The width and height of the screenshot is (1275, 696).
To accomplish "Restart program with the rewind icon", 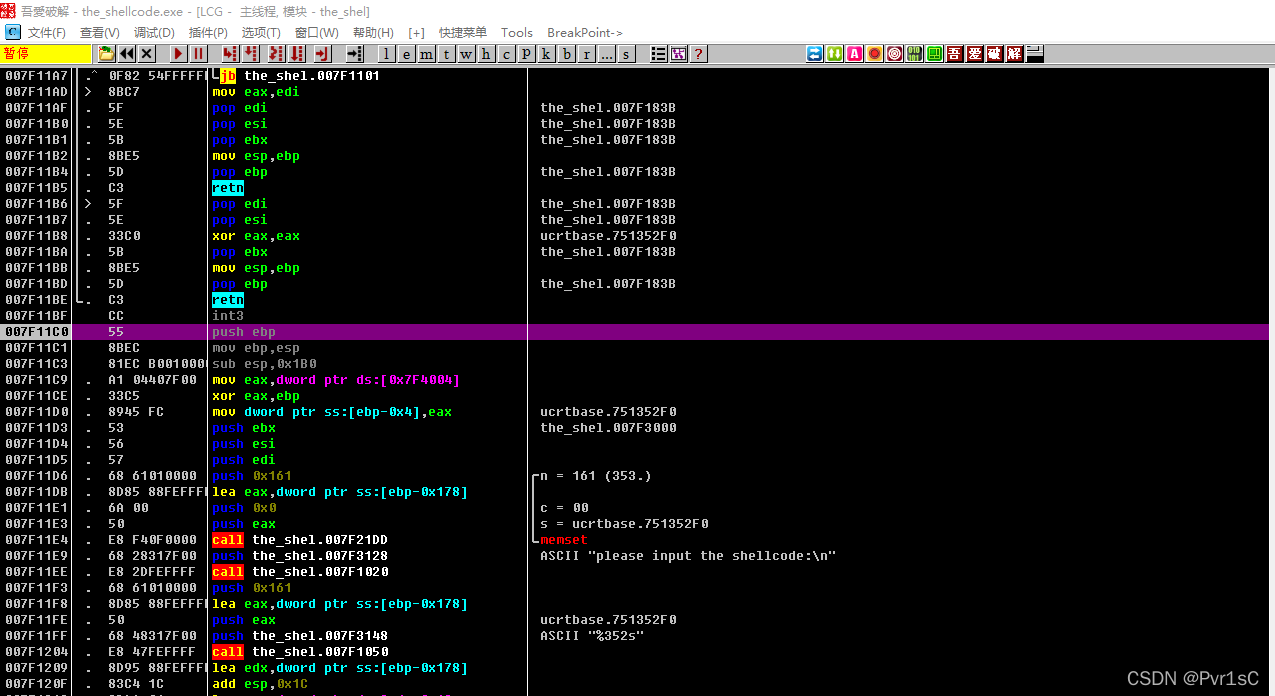I will click(x=127, y=54).
